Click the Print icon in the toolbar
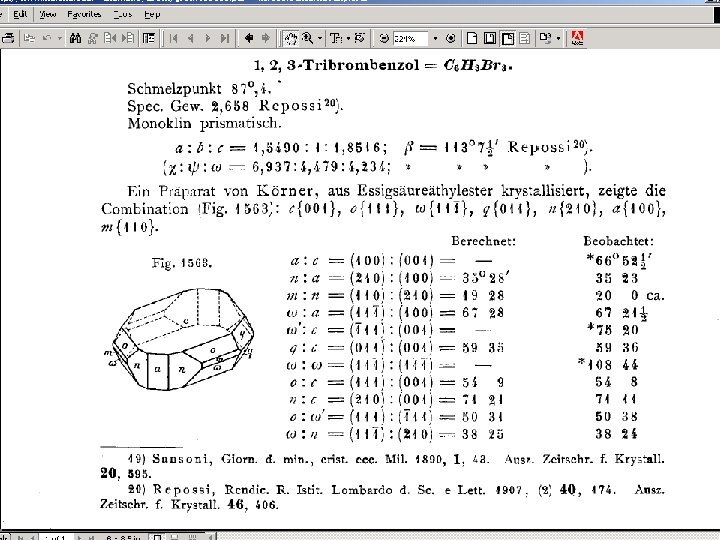Viewport: 720px width, 540px height. pos(8,38)
